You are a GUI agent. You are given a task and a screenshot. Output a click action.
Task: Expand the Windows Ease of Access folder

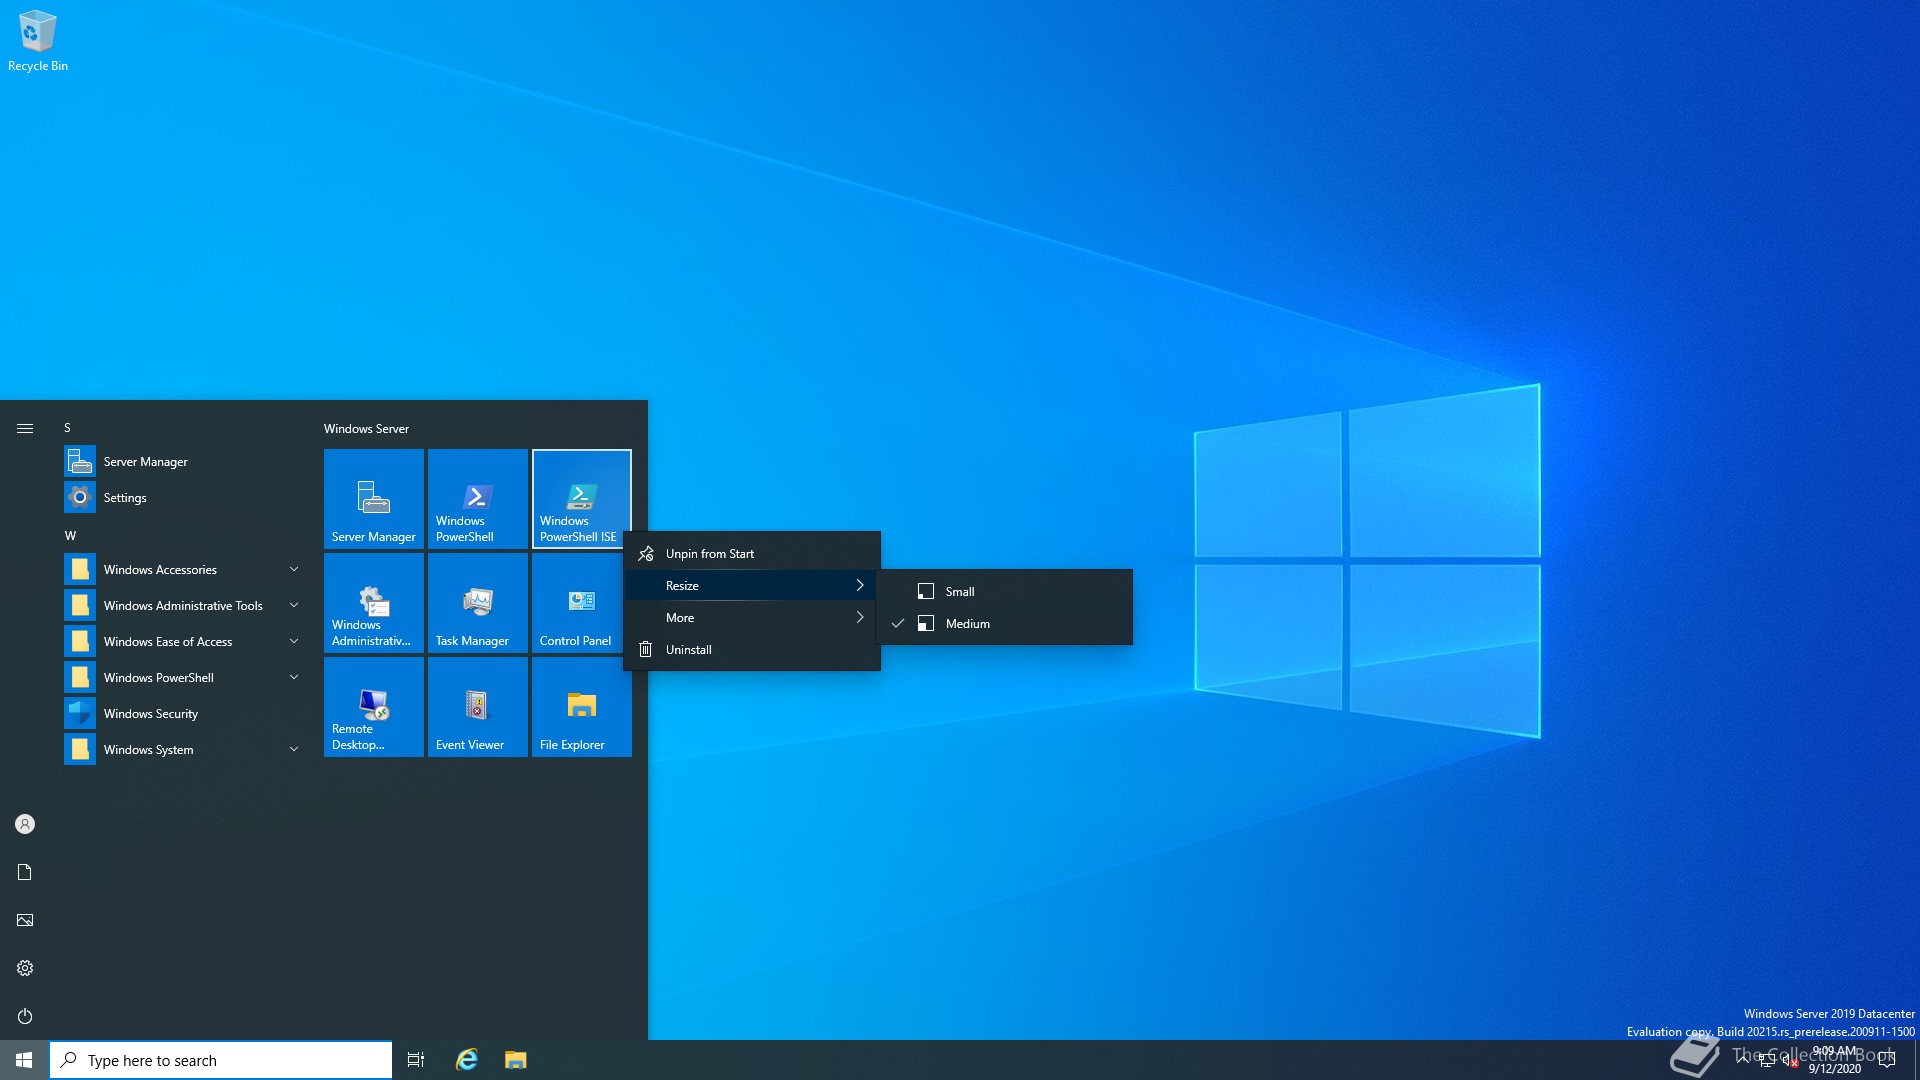[x=184, y=641]
